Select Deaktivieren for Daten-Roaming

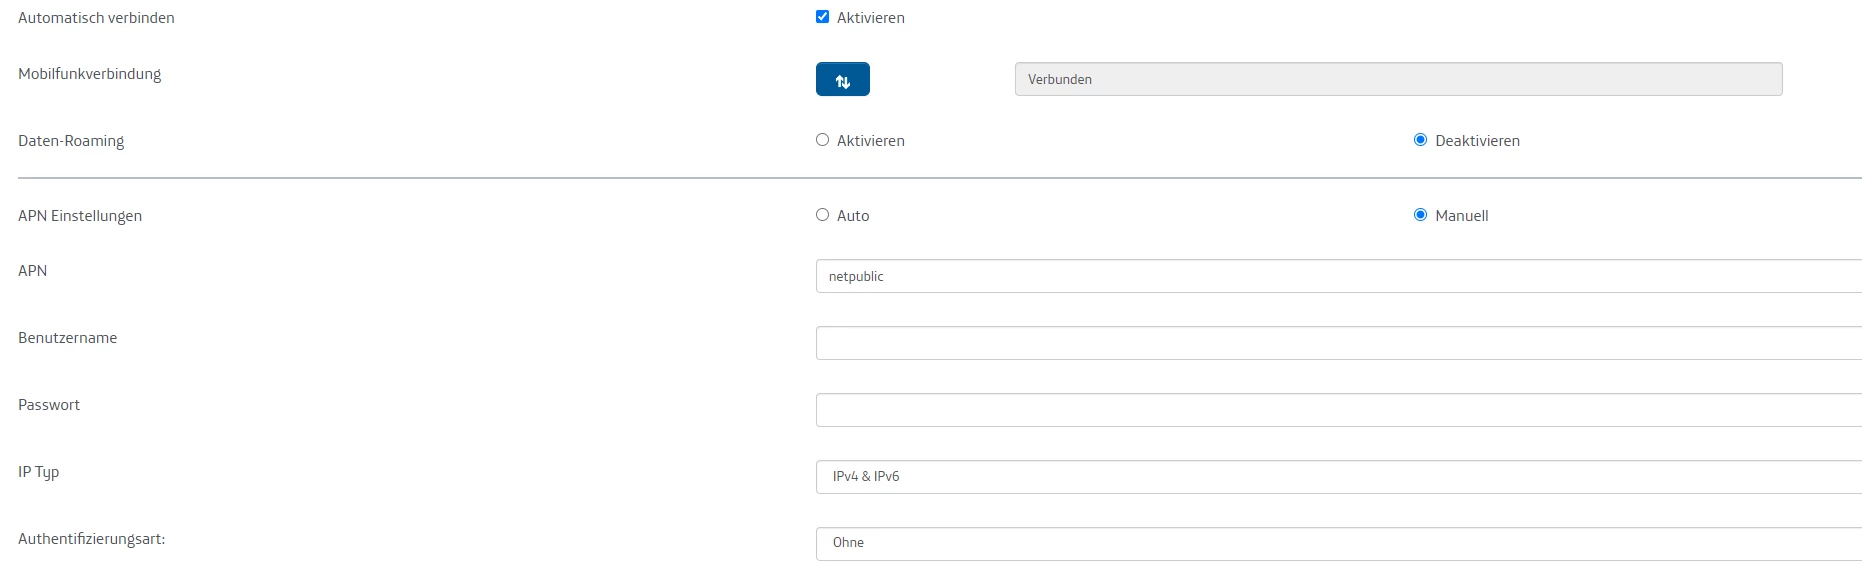tap(1420, 140)
